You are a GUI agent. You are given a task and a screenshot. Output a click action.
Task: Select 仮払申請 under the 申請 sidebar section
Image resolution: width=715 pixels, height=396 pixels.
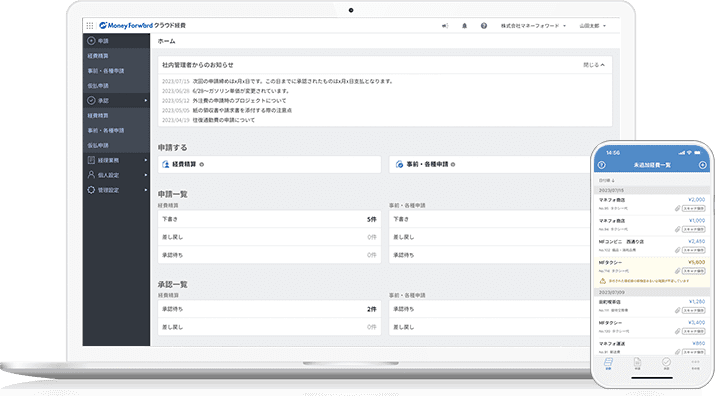click(116, 85)
